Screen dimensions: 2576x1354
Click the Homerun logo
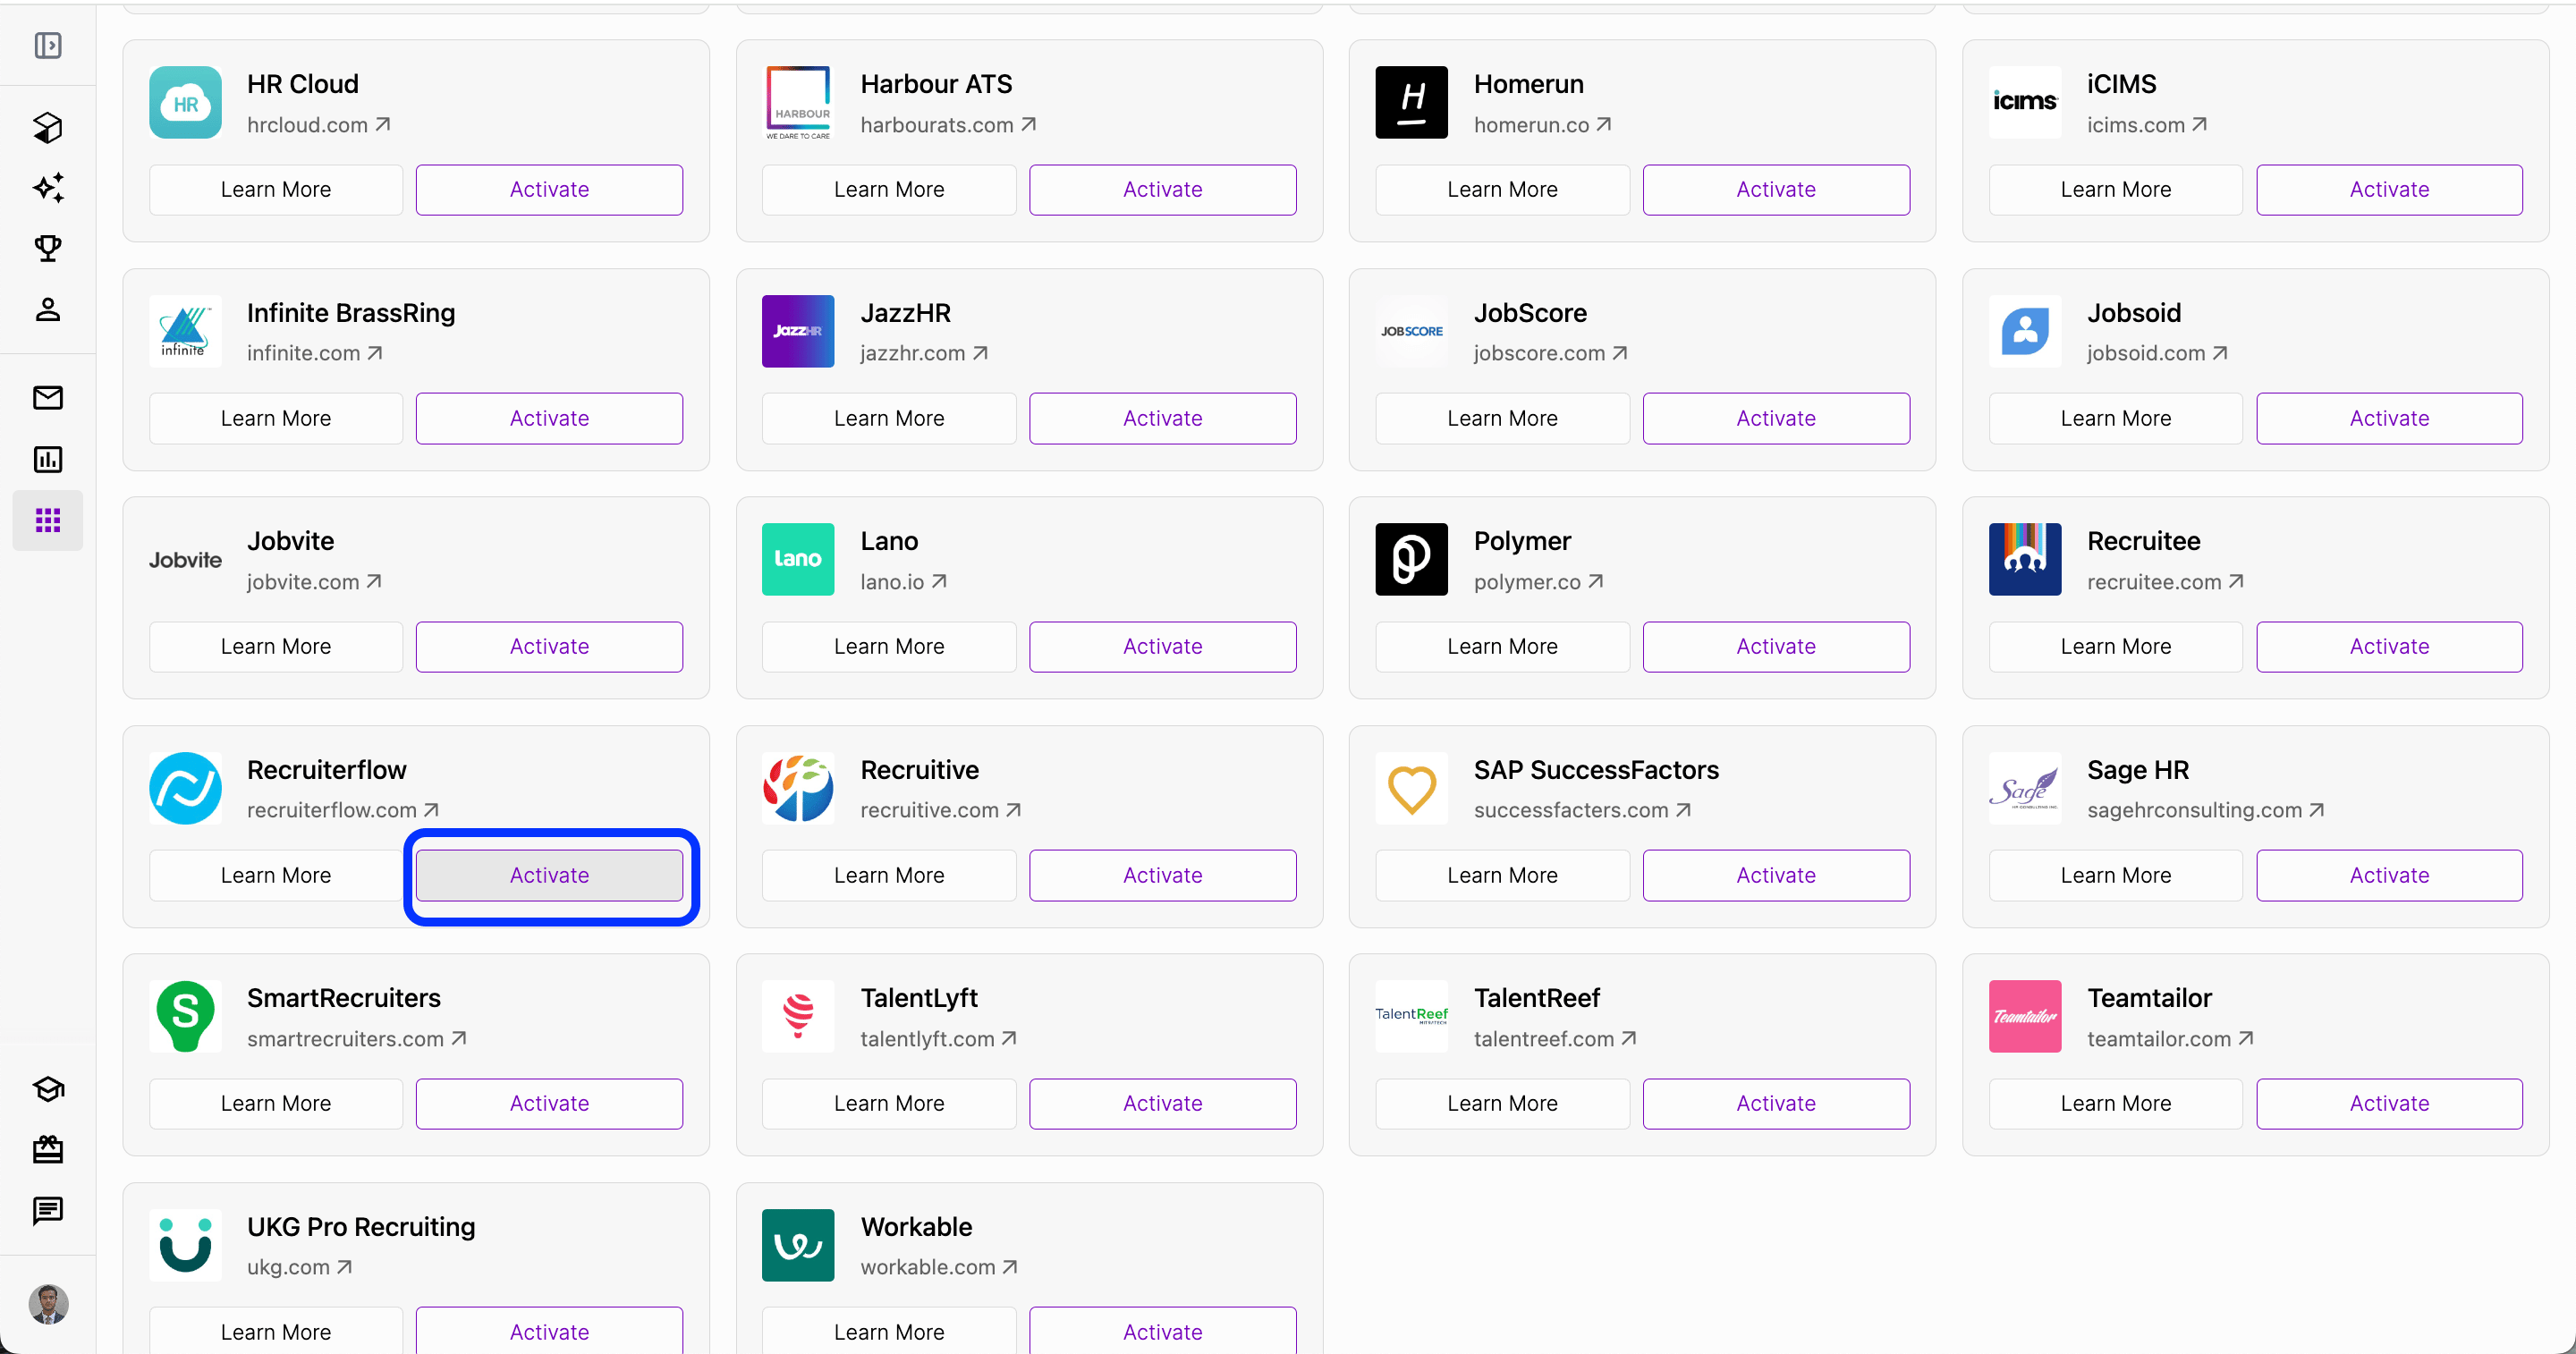1411,102
